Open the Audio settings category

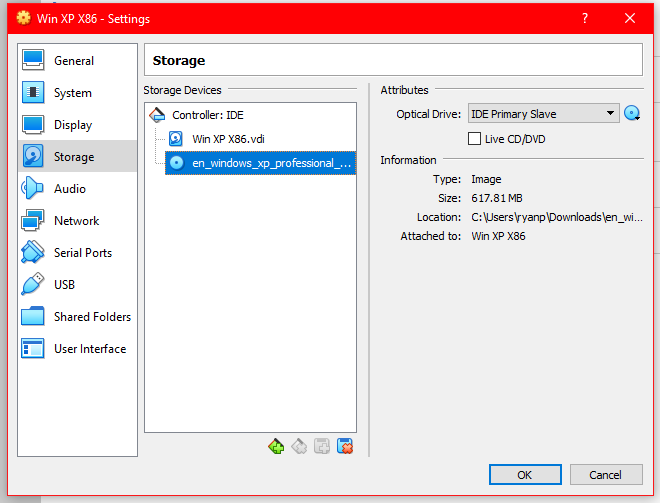[x=77, y=189]
